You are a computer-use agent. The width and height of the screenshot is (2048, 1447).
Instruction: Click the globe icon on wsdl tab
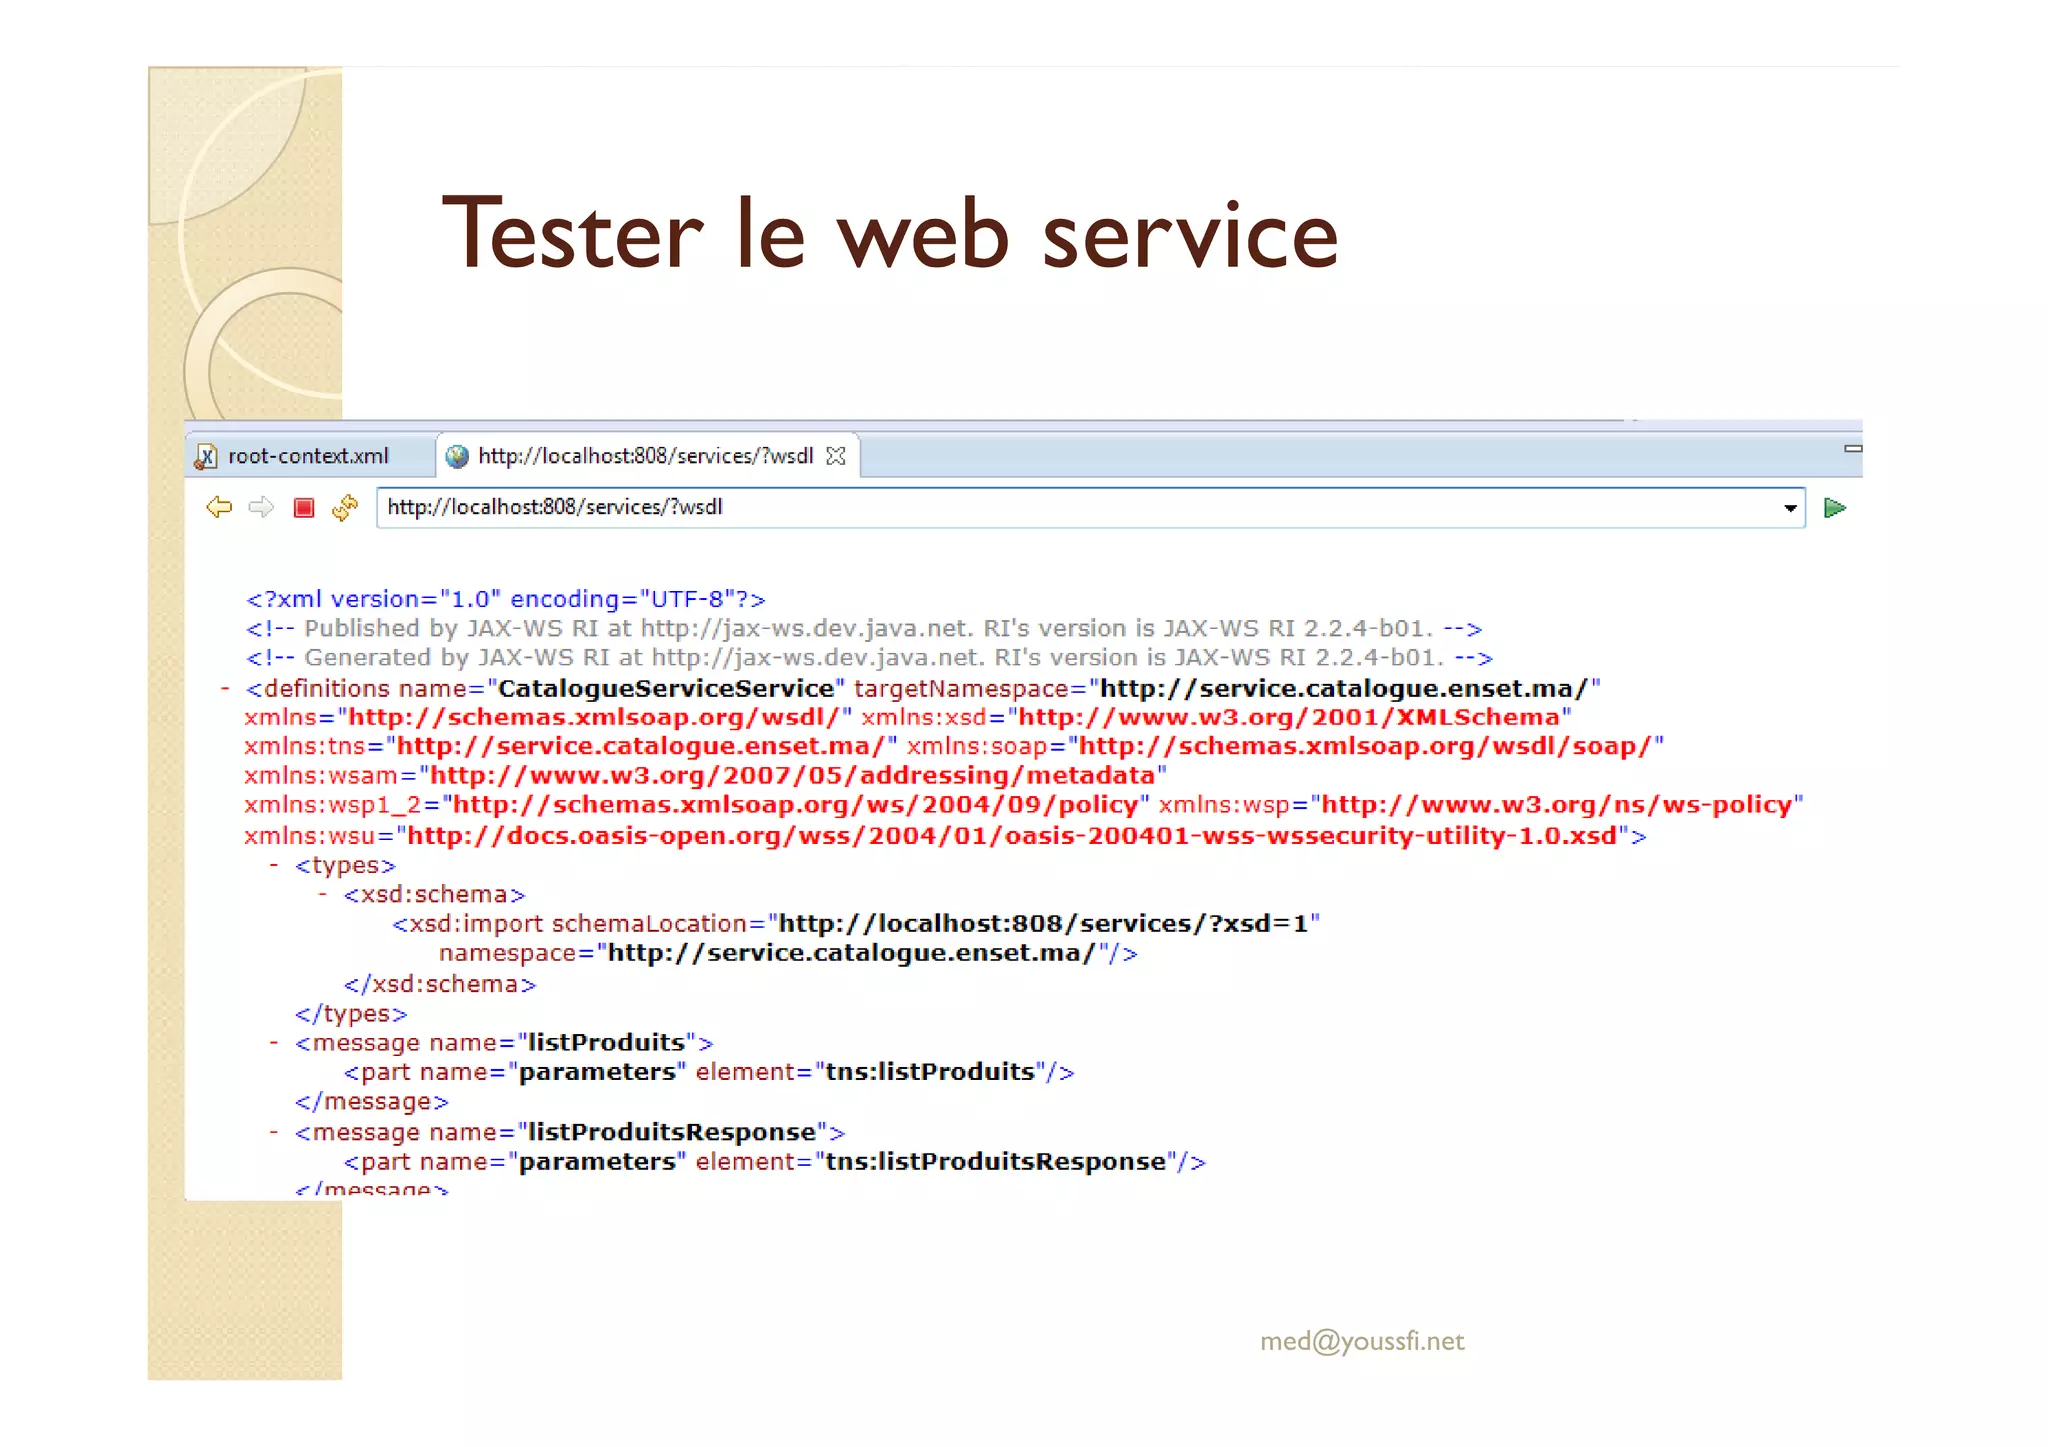(x=457, y=456)
